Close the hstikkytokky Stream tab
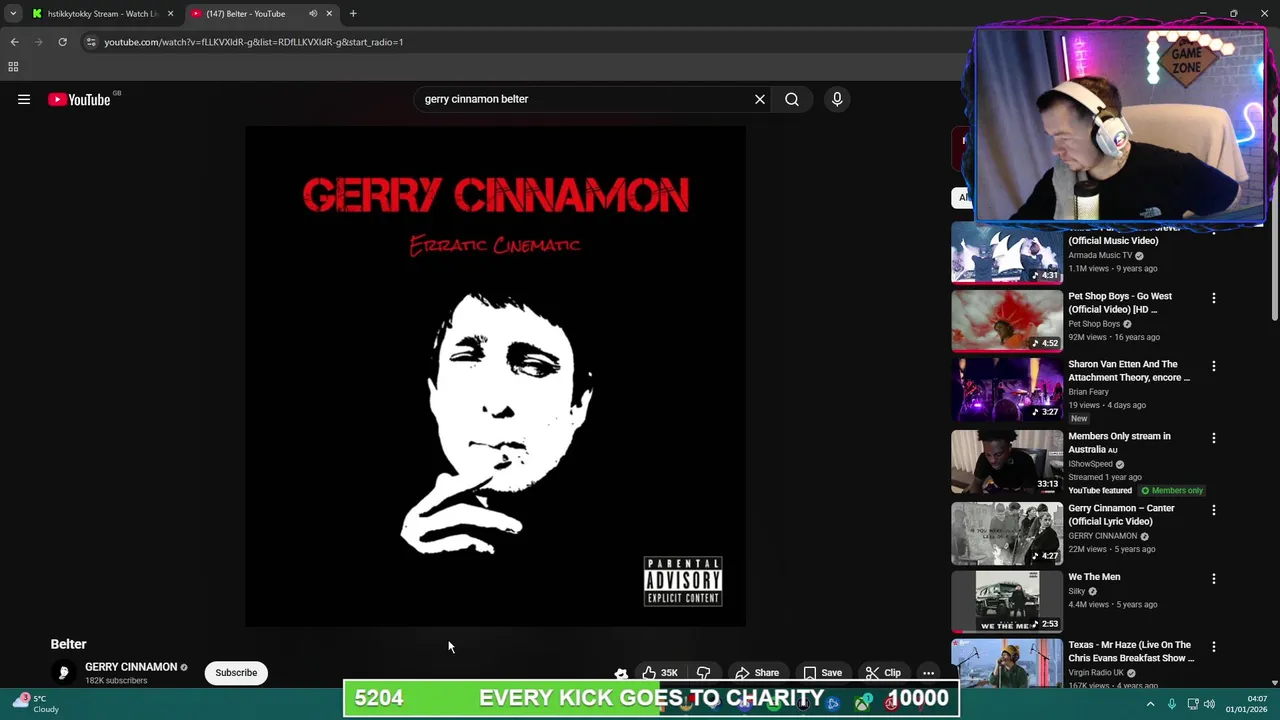 coord(170,14)
